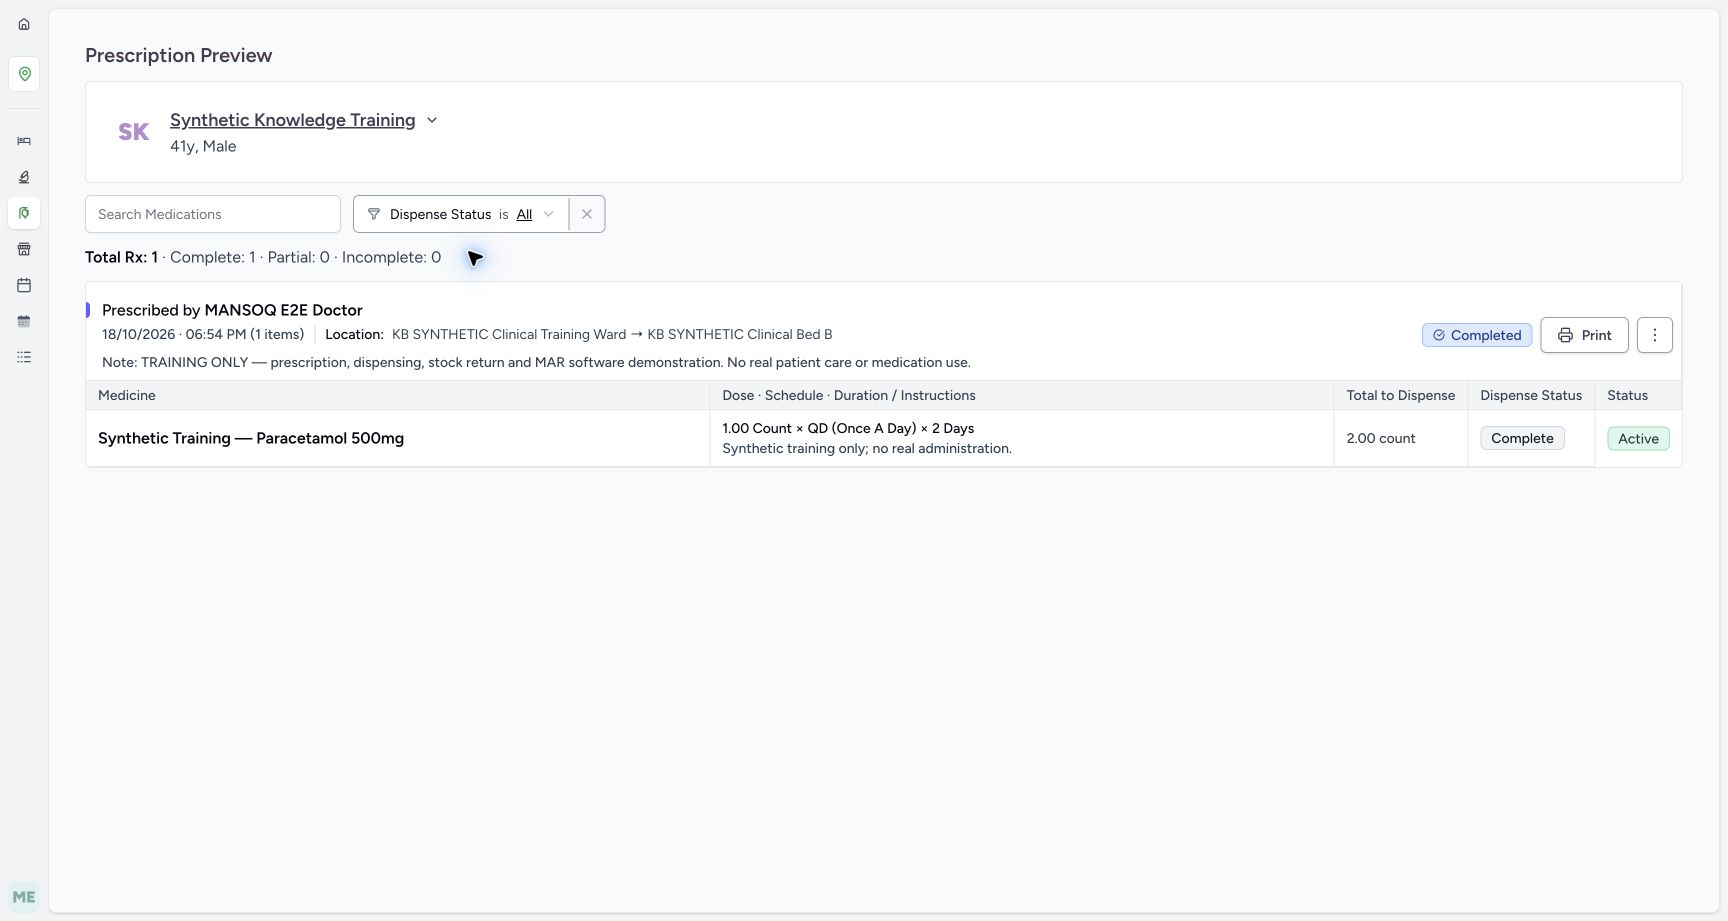Click the Complete dispense status badge

pyautogui.click(x=1522, y=438)
